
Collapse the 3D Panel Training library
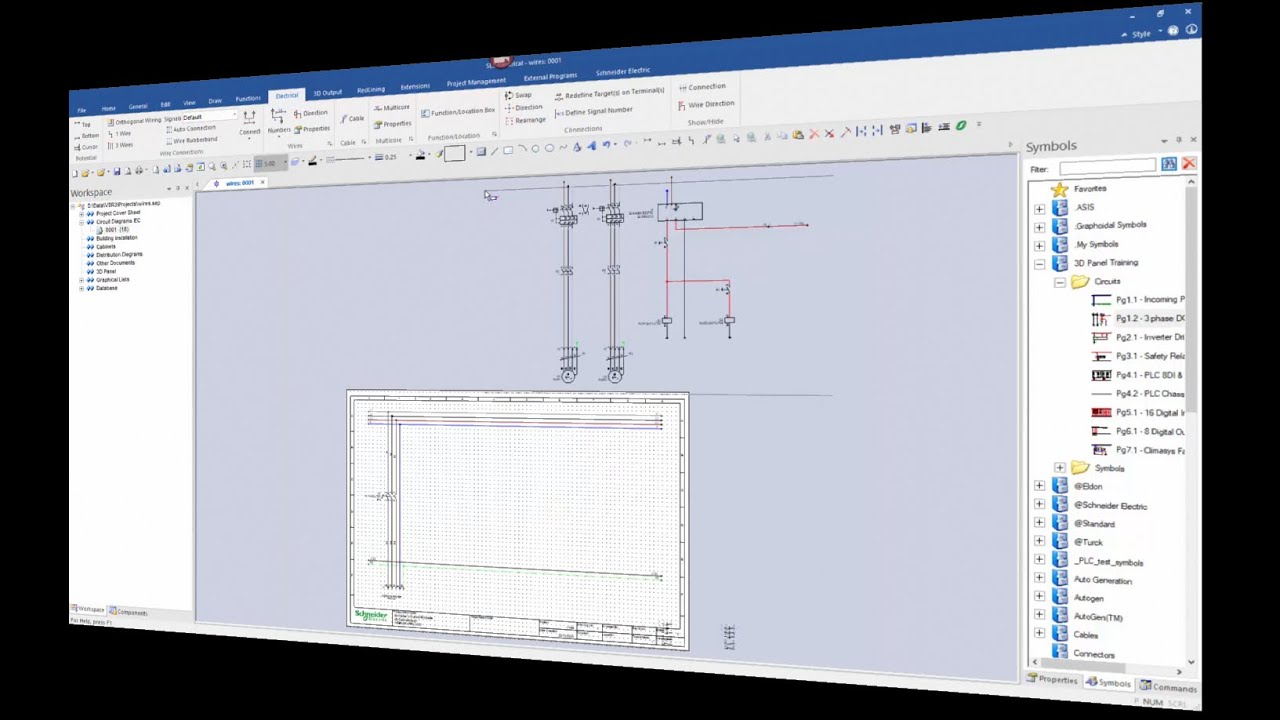point(1039,264)
